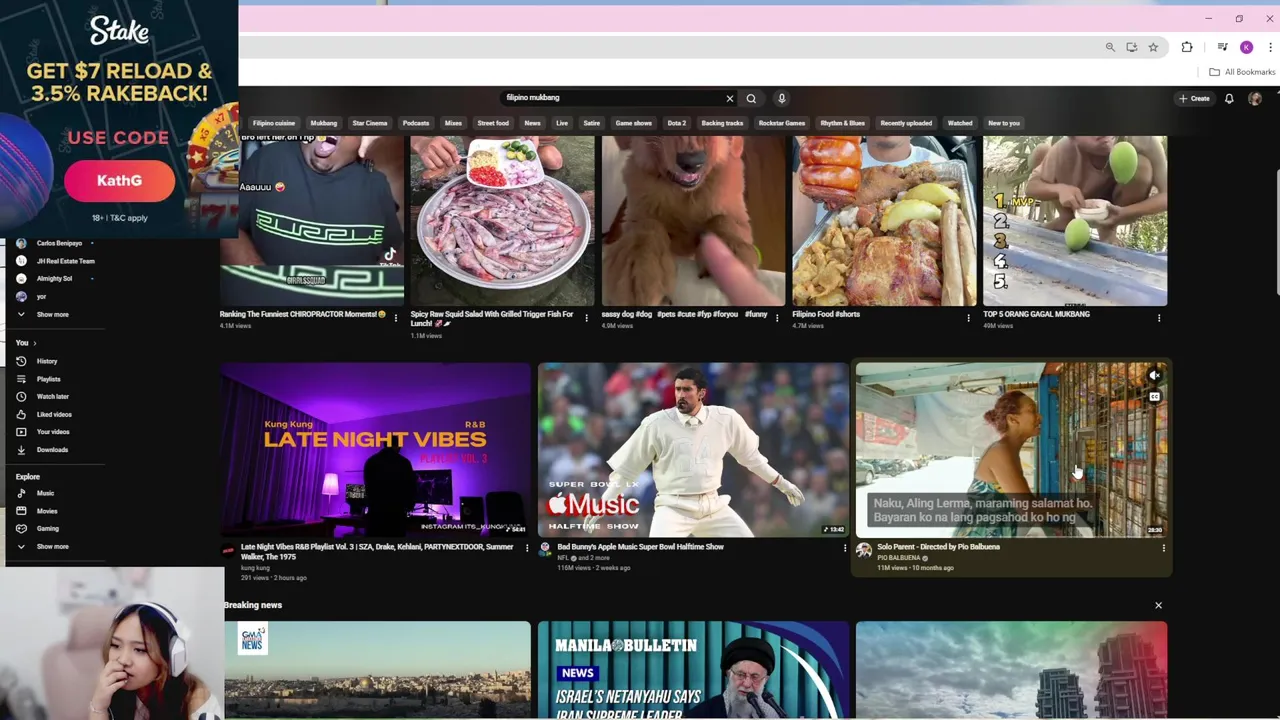
Task: Open options for Chiropractor Moments video
Action: [396, 318]
